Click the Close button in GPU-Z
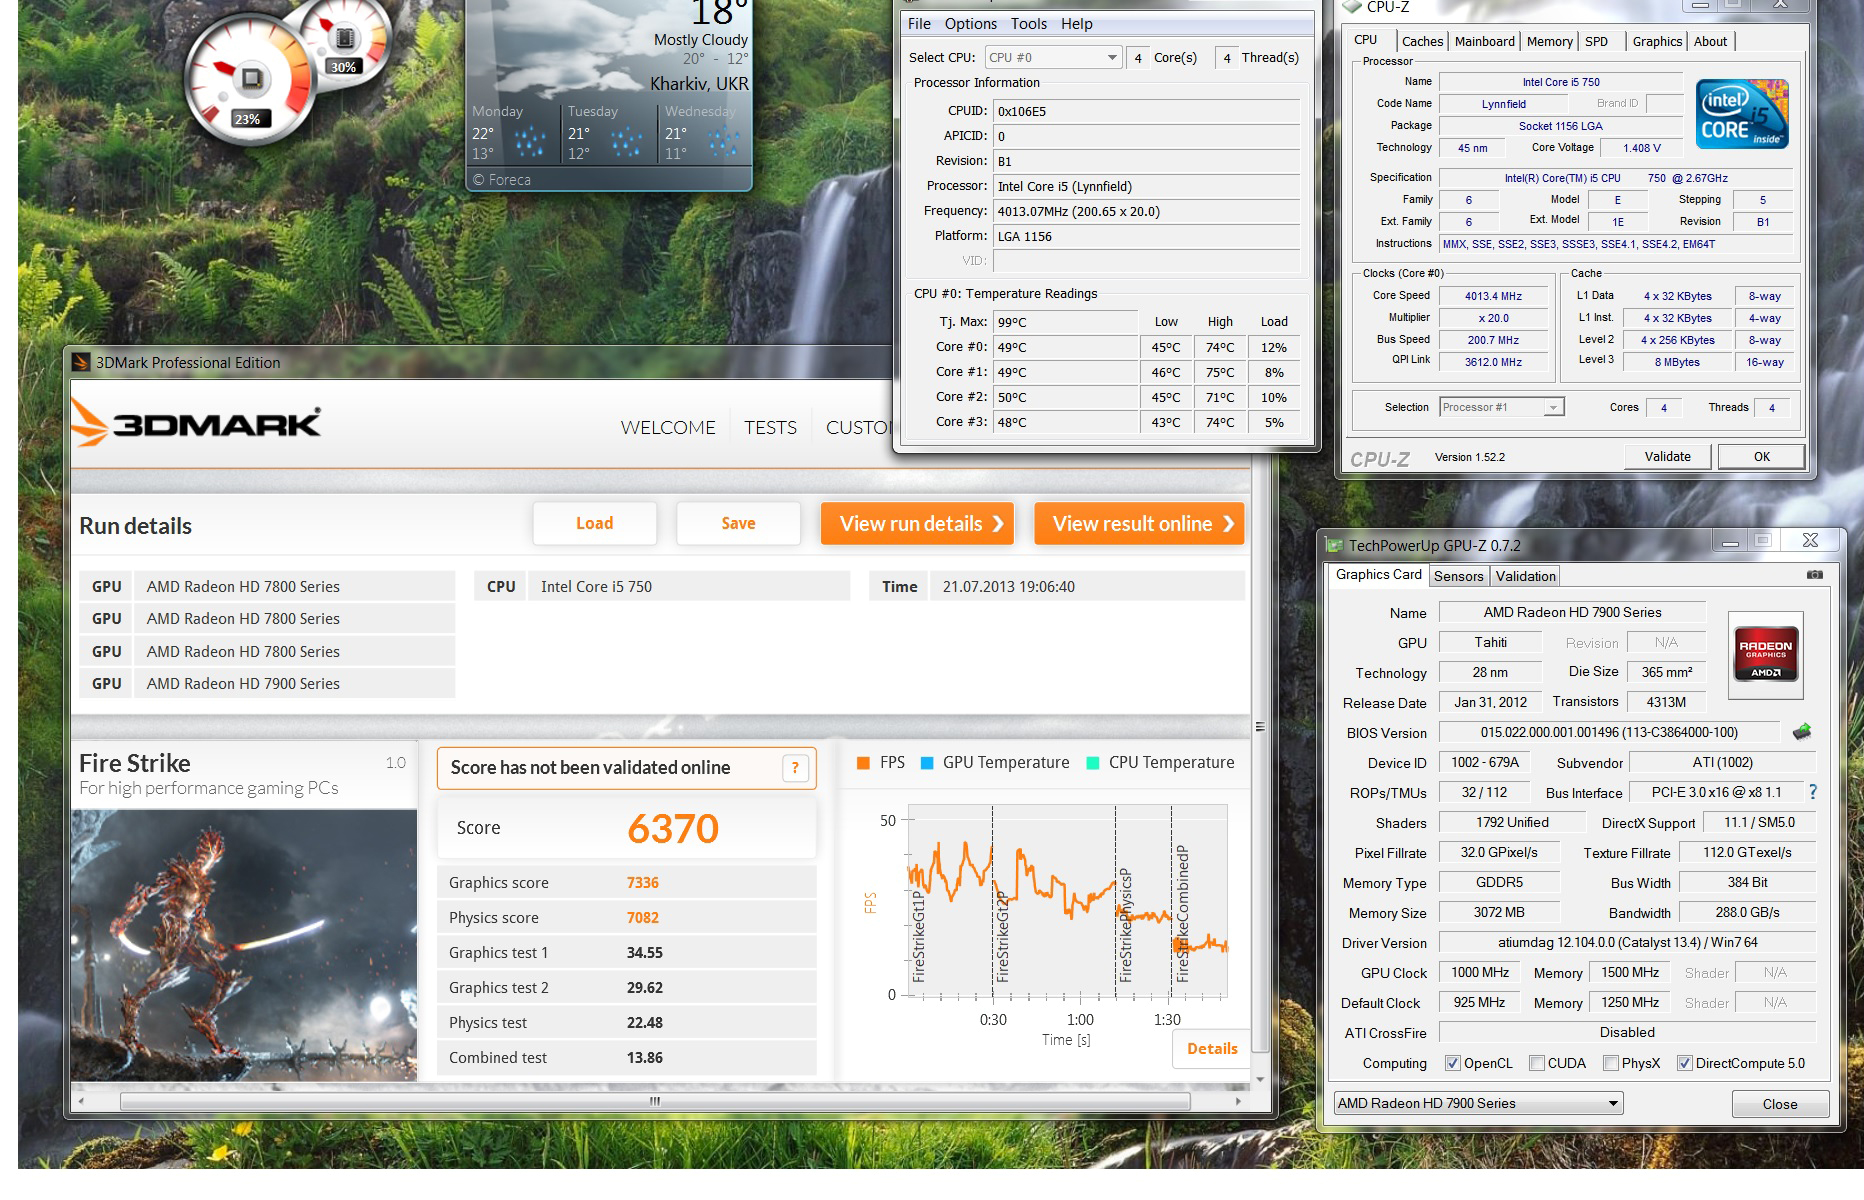 (x=1780, y=1104)
